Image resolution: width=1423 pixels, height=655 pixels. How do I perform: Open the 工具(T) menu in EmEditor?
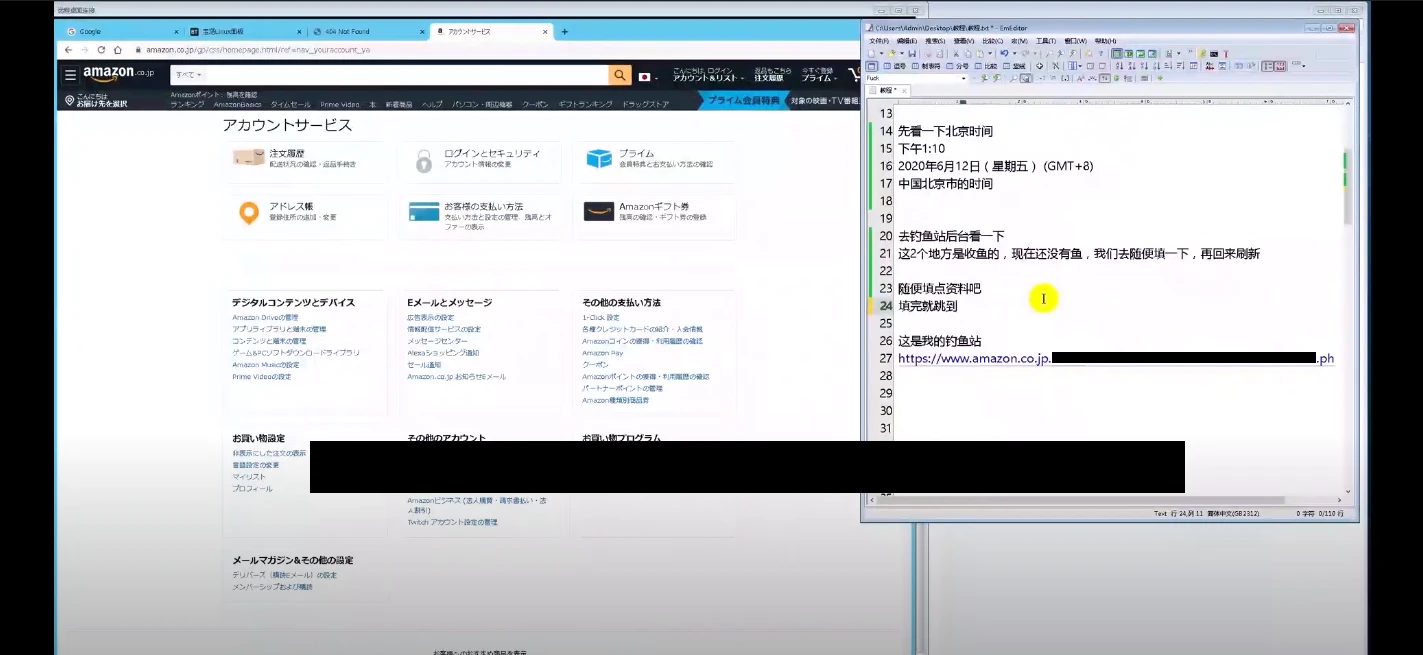pyautogui.click(x=1046, y=41)
